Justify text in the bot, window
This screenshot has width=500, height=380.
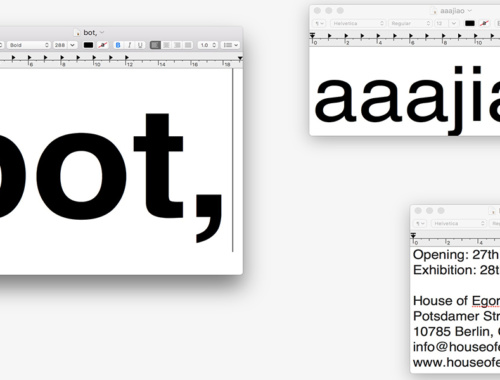(188, 45)
